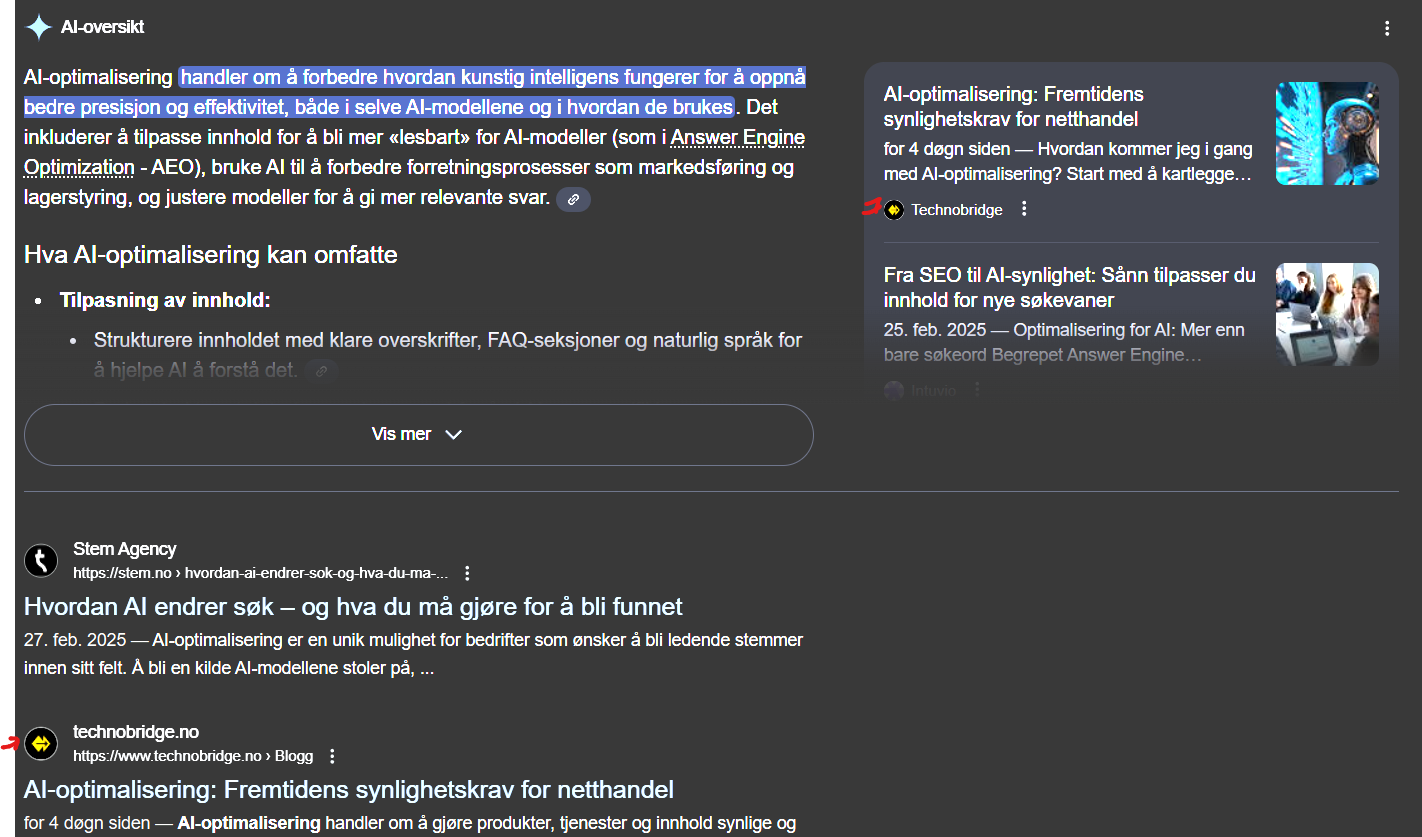The height and width of the screenshot is (837, 1422).
Task: Click technobridge.no favicon in search result
Action: pos(41,743)
